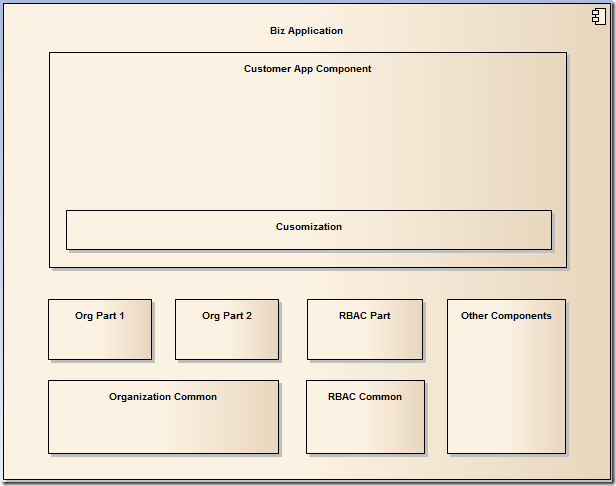Click the 'Organization Common' label text
Viewport: 616px width, 486px height.
coord(163,397)
